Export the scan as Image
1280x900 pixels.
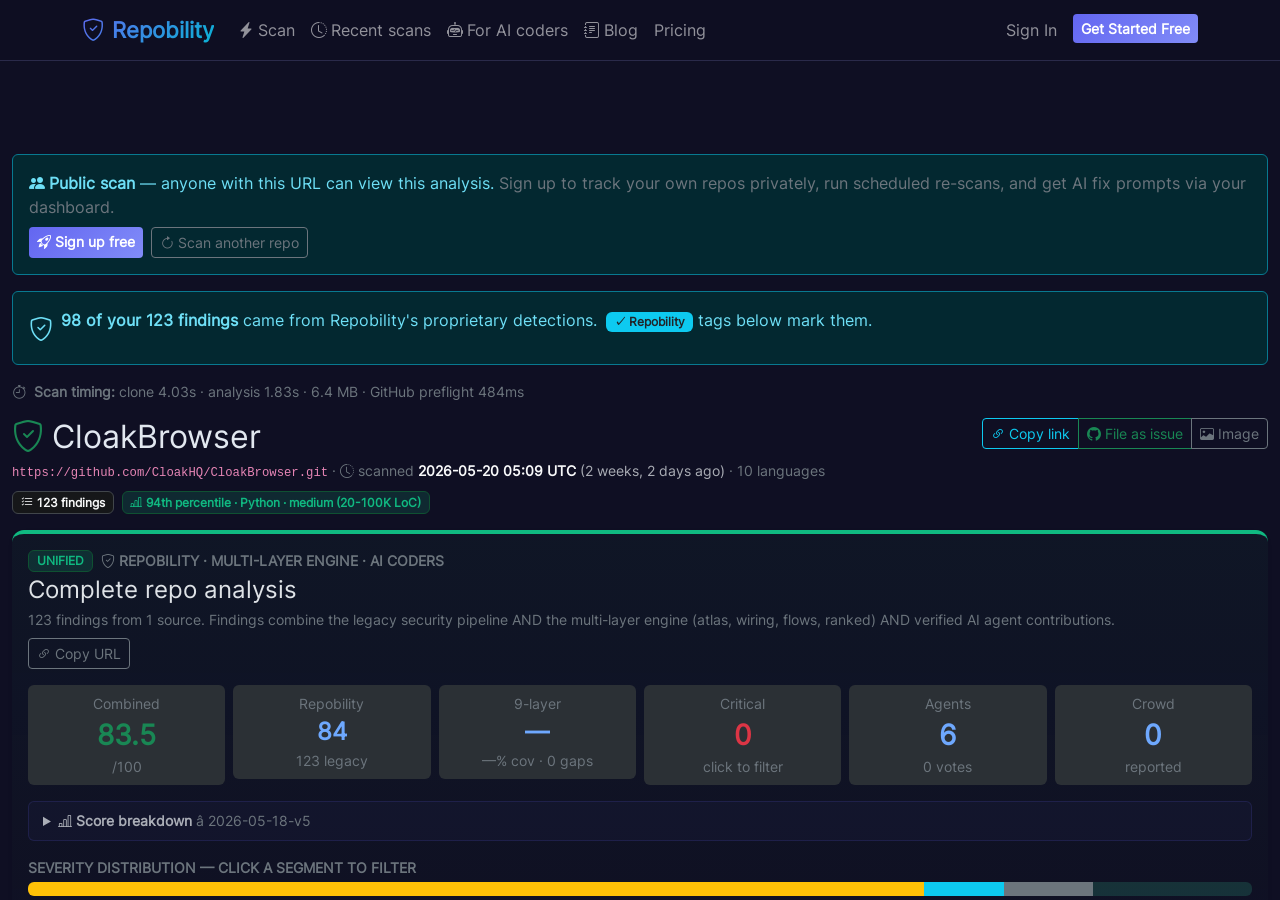(1229, 434)
